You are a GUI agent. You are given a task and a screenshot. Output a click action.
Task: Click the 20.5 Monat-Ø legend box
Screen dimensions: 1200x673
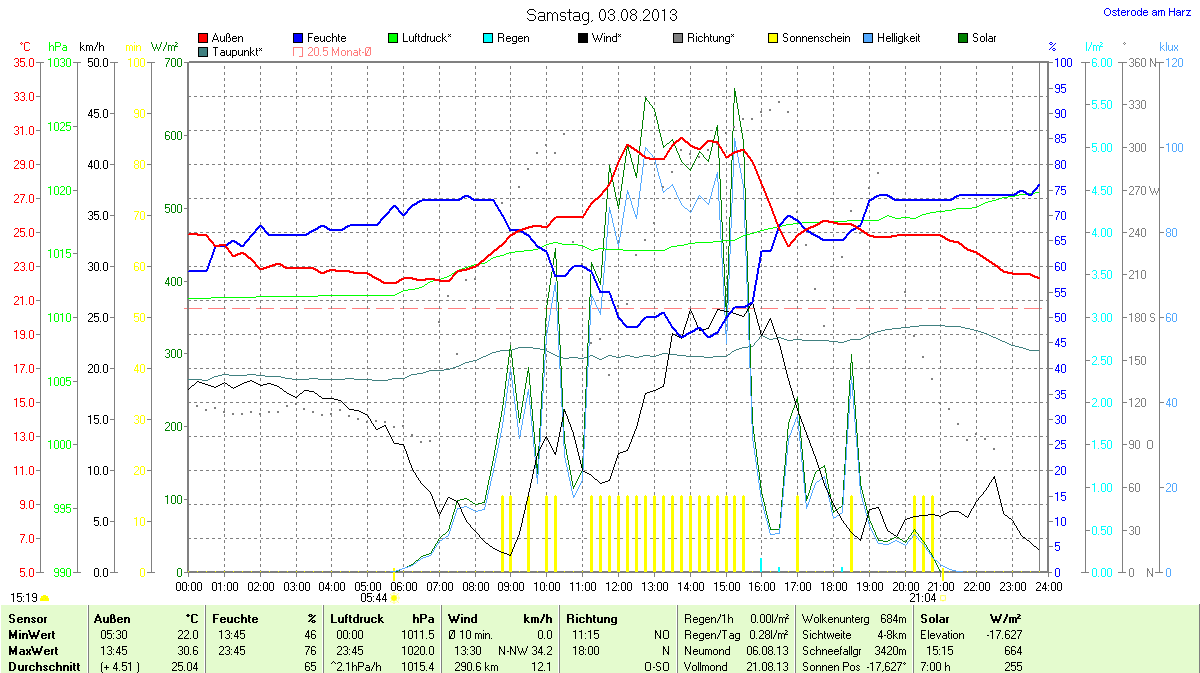click(299, 51)
